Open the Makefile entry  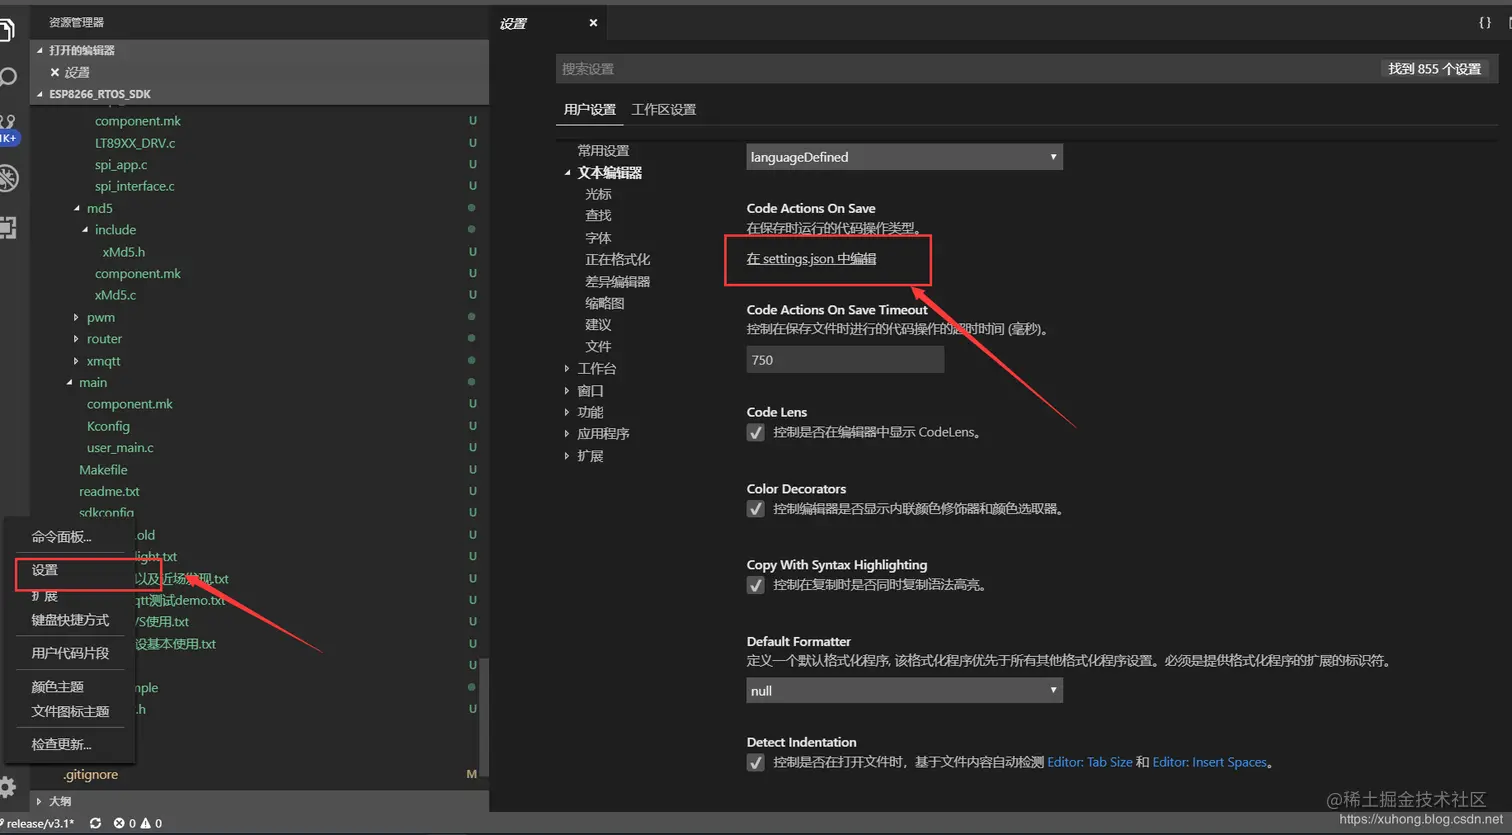coord(103,470)
